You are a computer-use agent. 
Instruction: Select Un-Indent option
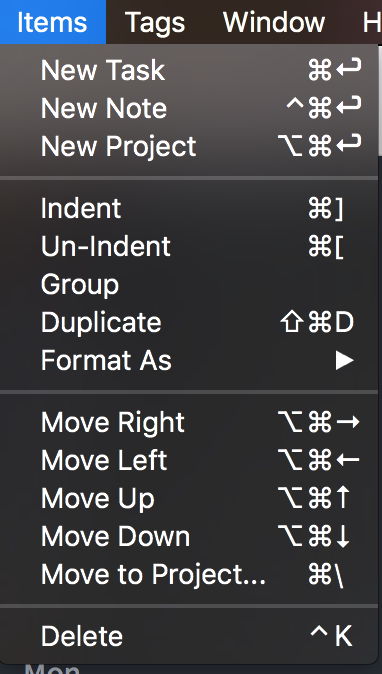pyautogui.click(x=189, y=246)
